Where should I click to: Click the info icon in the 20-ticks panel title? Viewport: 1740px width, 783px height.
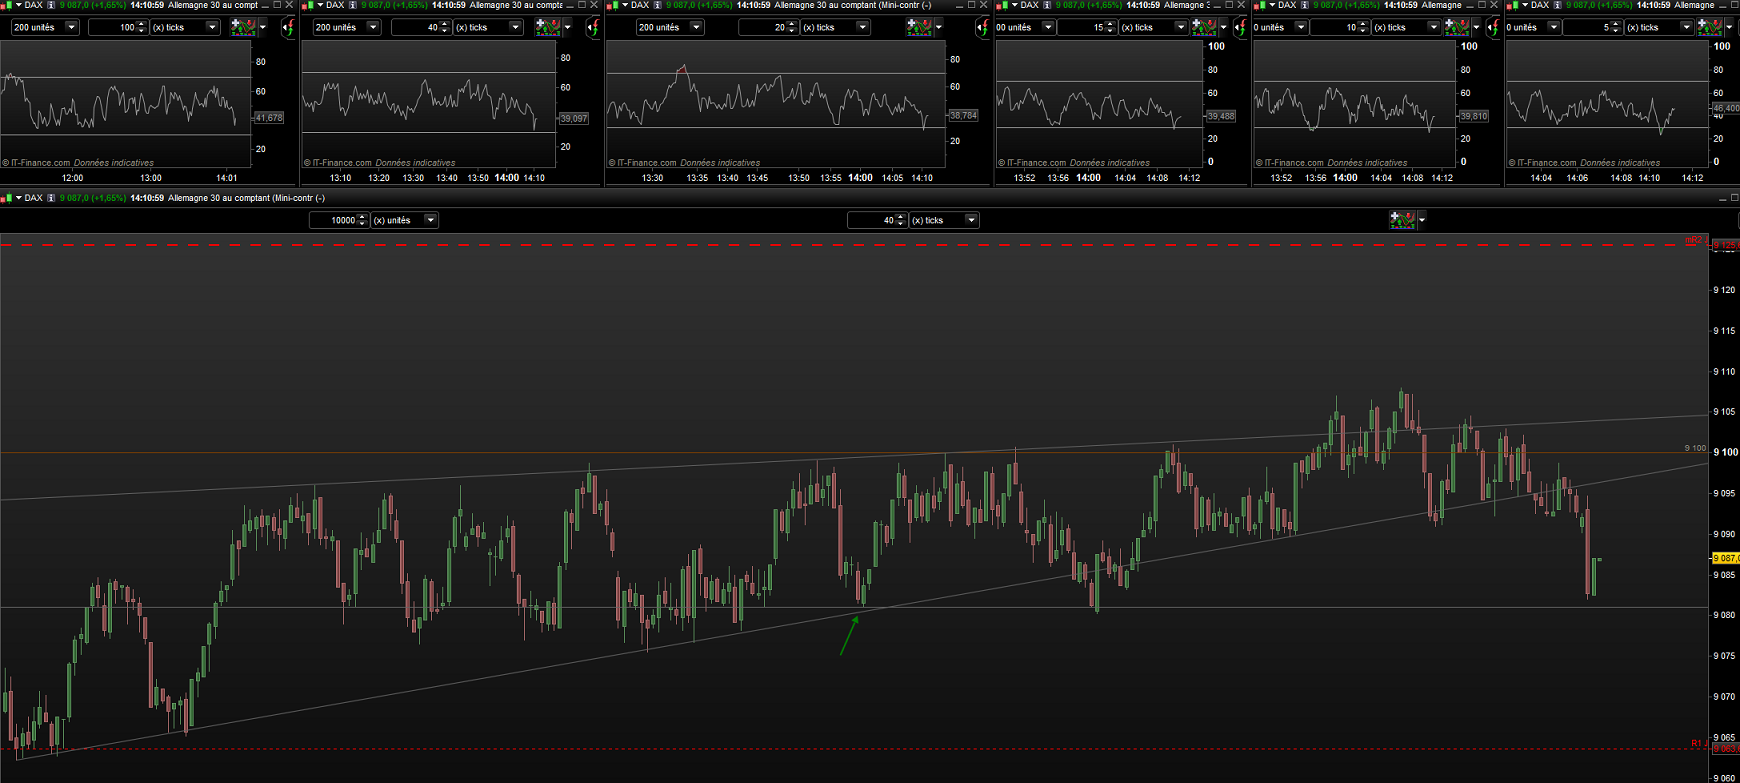(657, 5)
